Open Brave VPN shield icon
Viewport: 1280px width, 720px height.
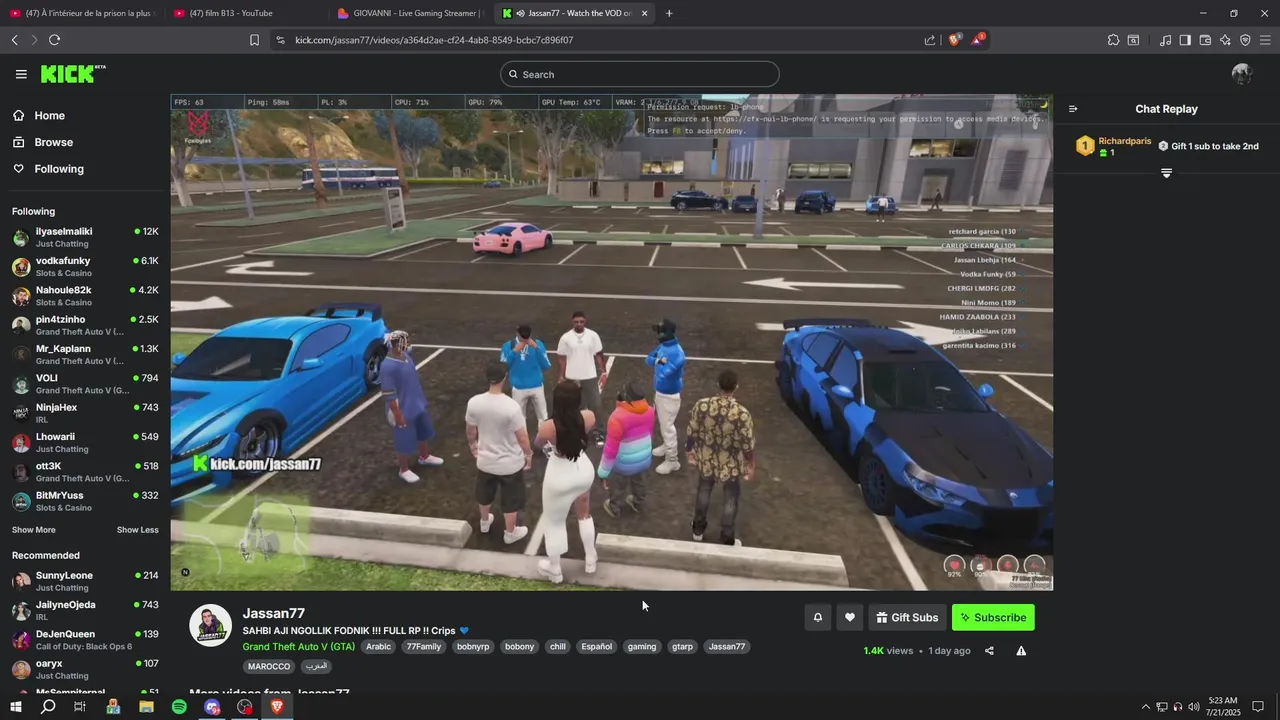click(1245, 40)
